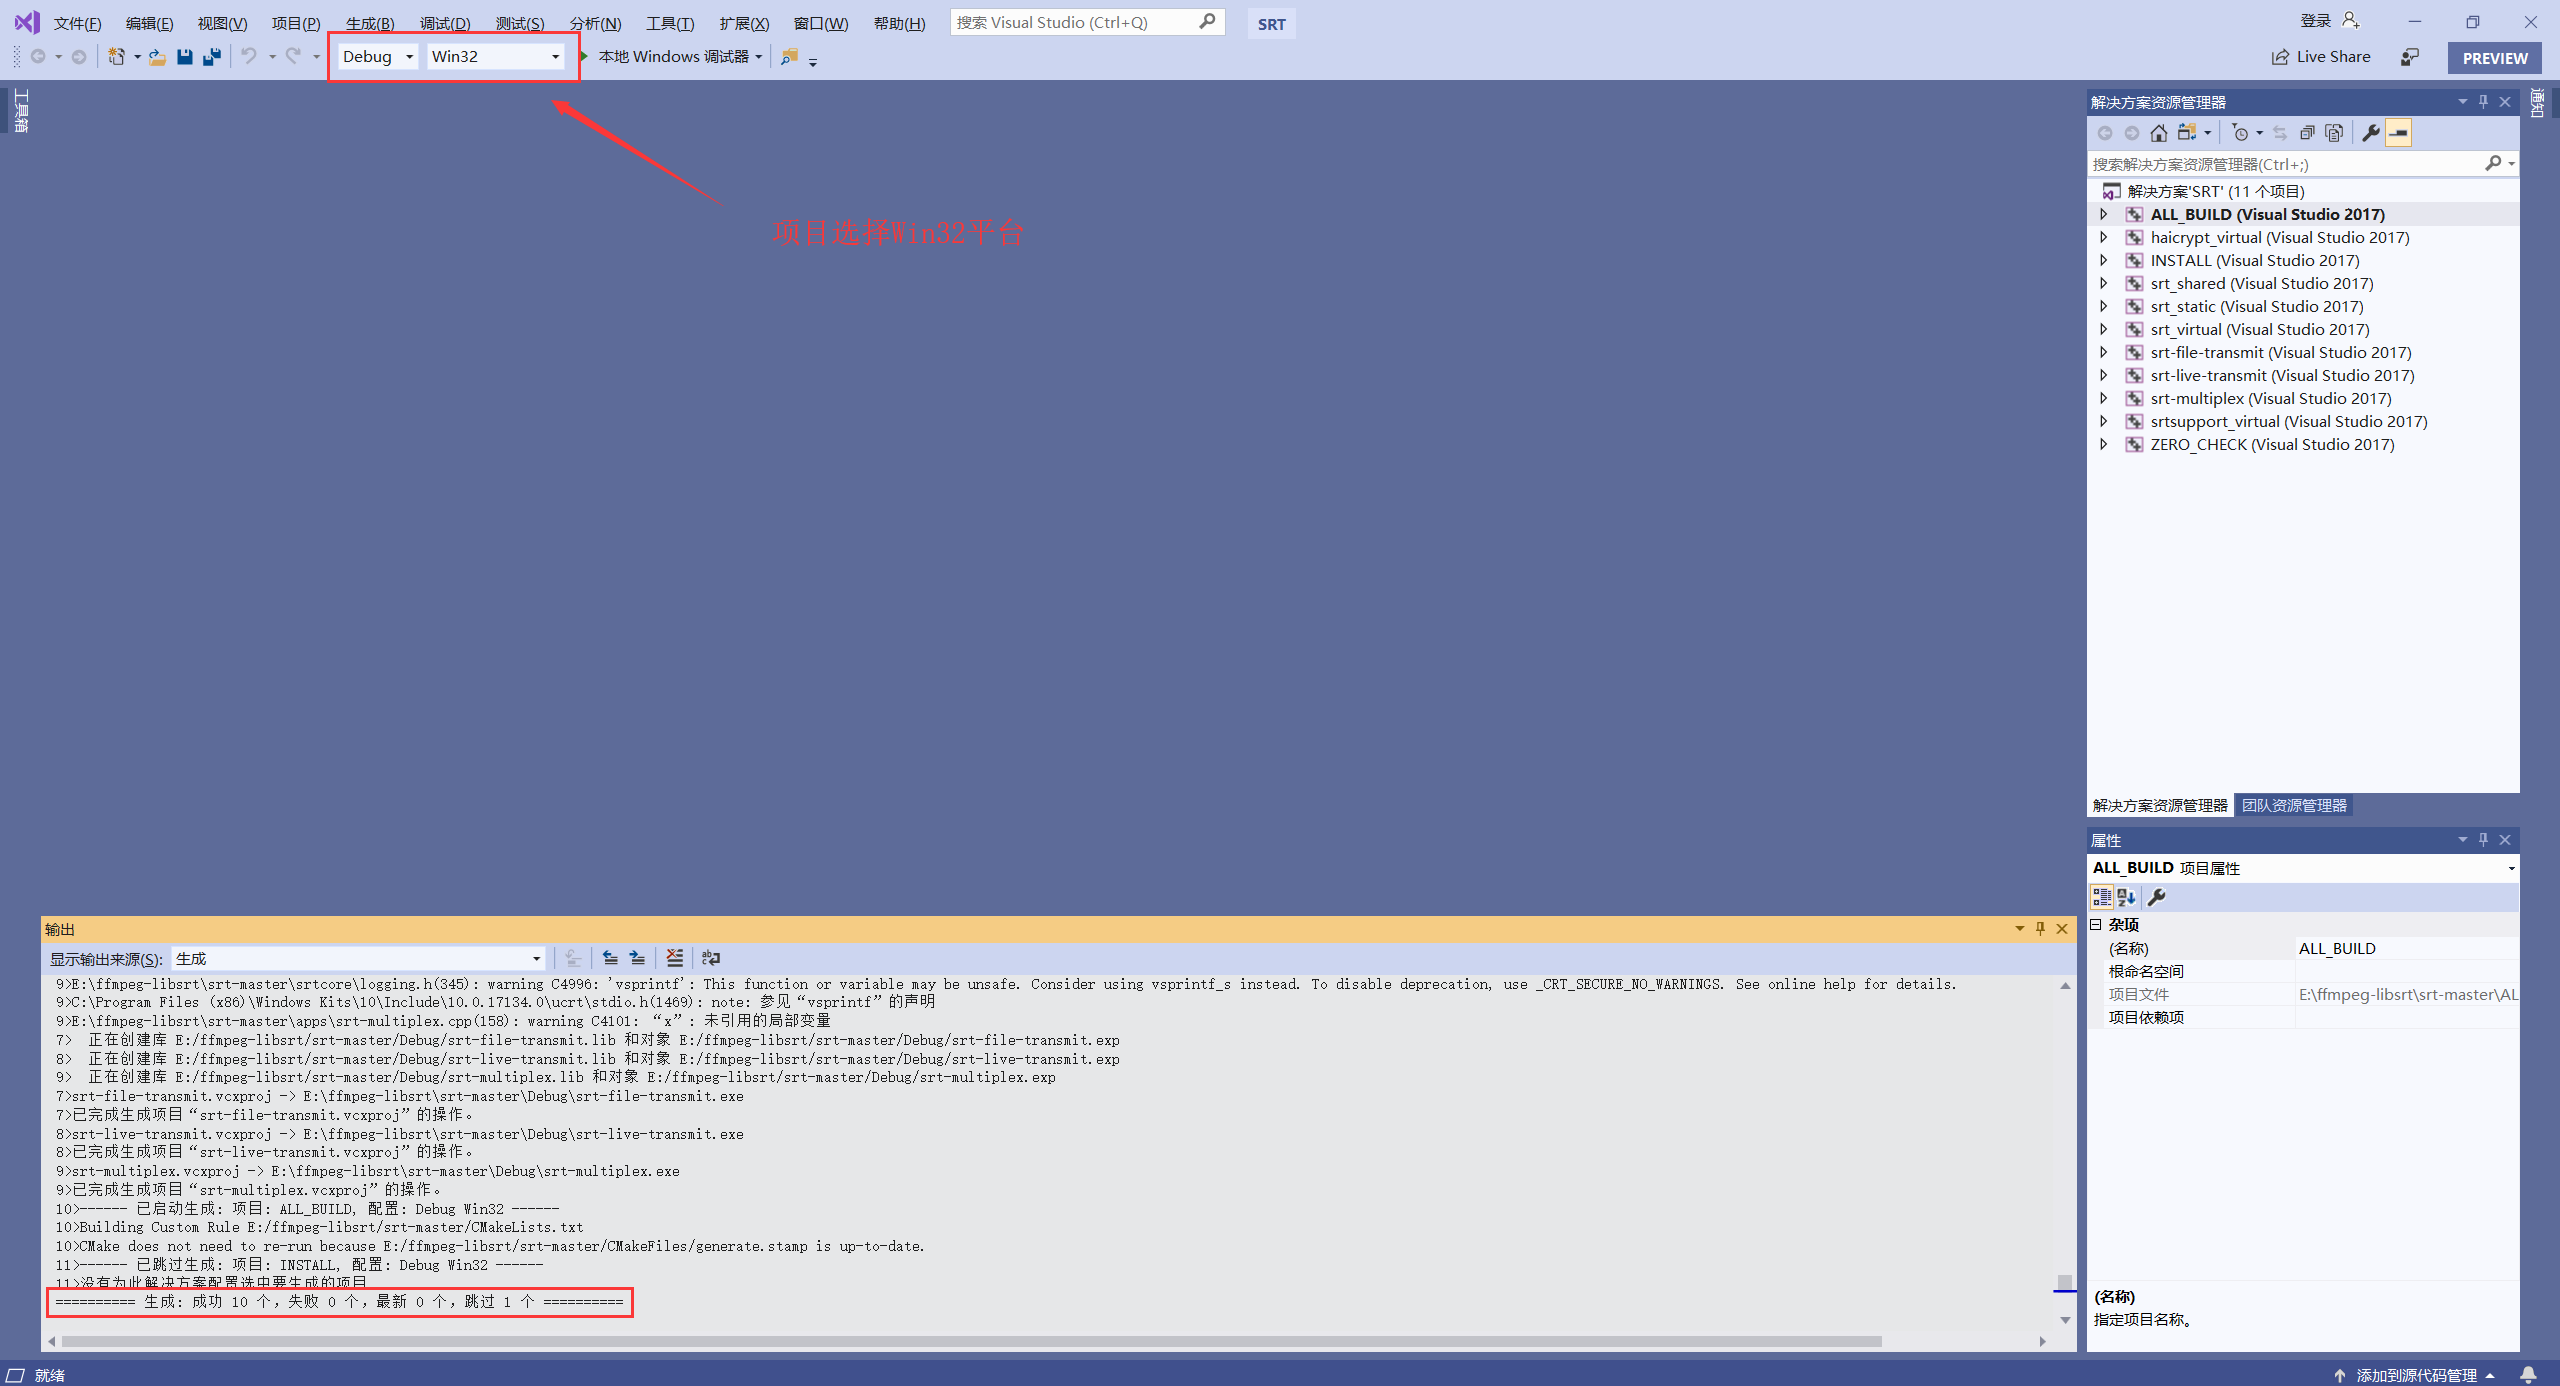Enable the Preview Selected Items toggle

[x=2399, y=131]
